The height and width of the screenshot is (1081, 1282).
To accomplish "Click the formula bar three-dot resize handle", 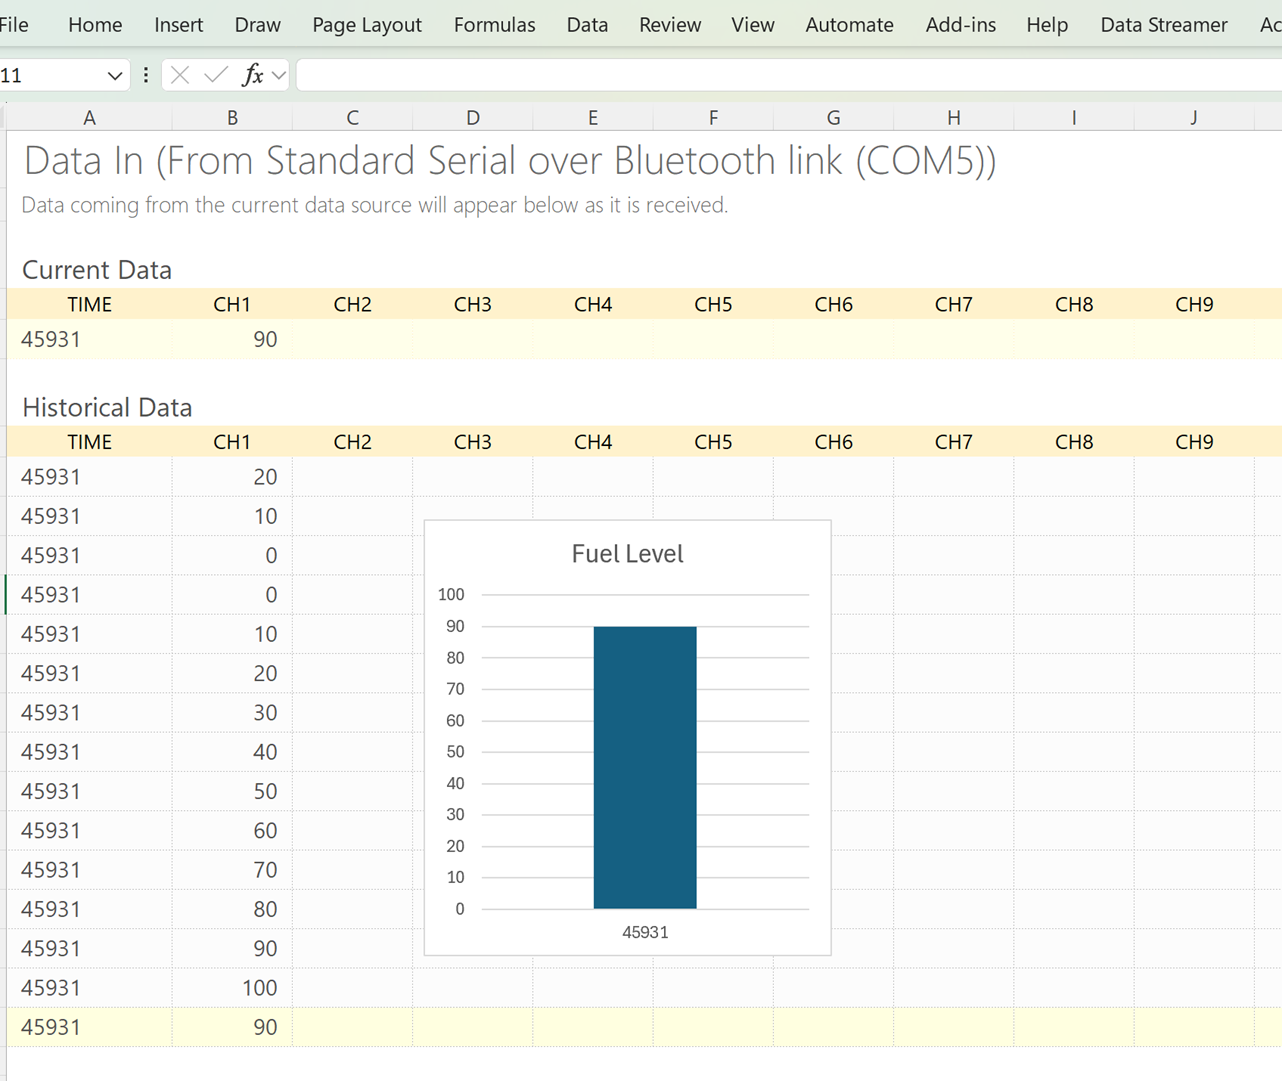I will click(x=146, y=75).
